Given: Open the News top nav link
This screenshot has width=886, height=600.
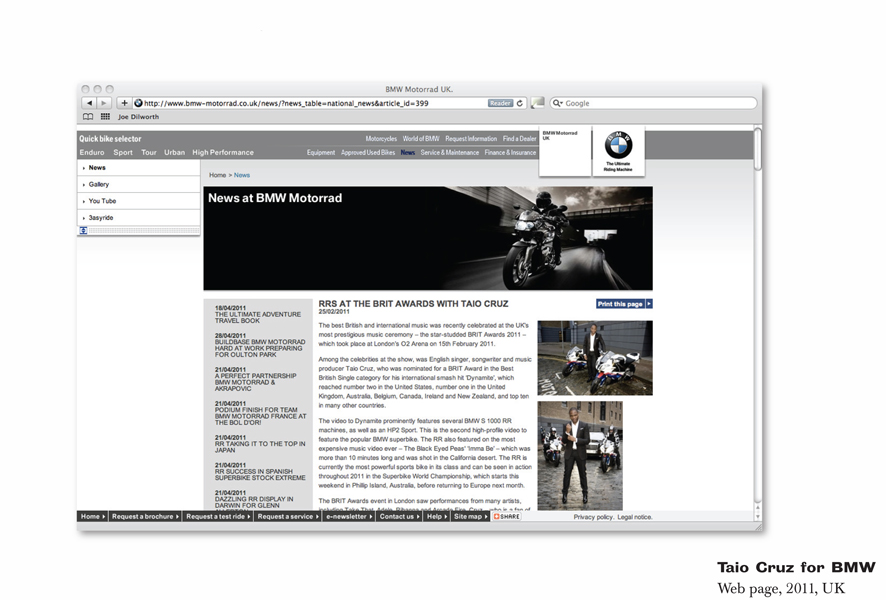Looking at the screenshot, I should coord(408,153).
